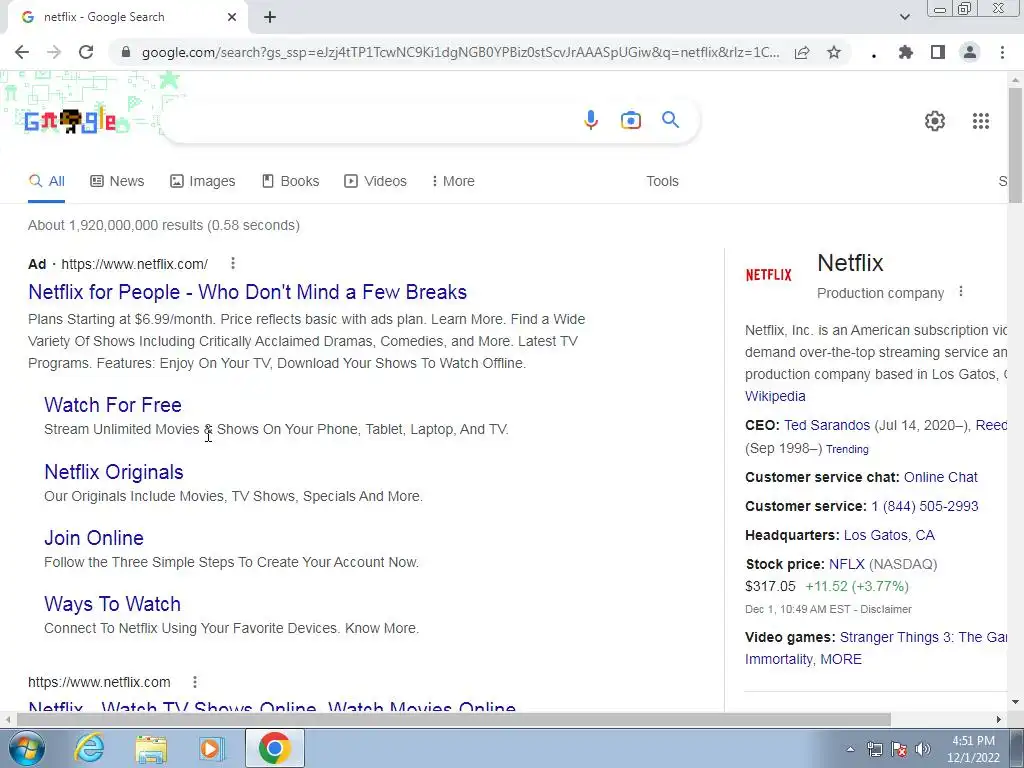1024x768 pixels.
Task: Search by image with camera icon
Action: [631, 120]
